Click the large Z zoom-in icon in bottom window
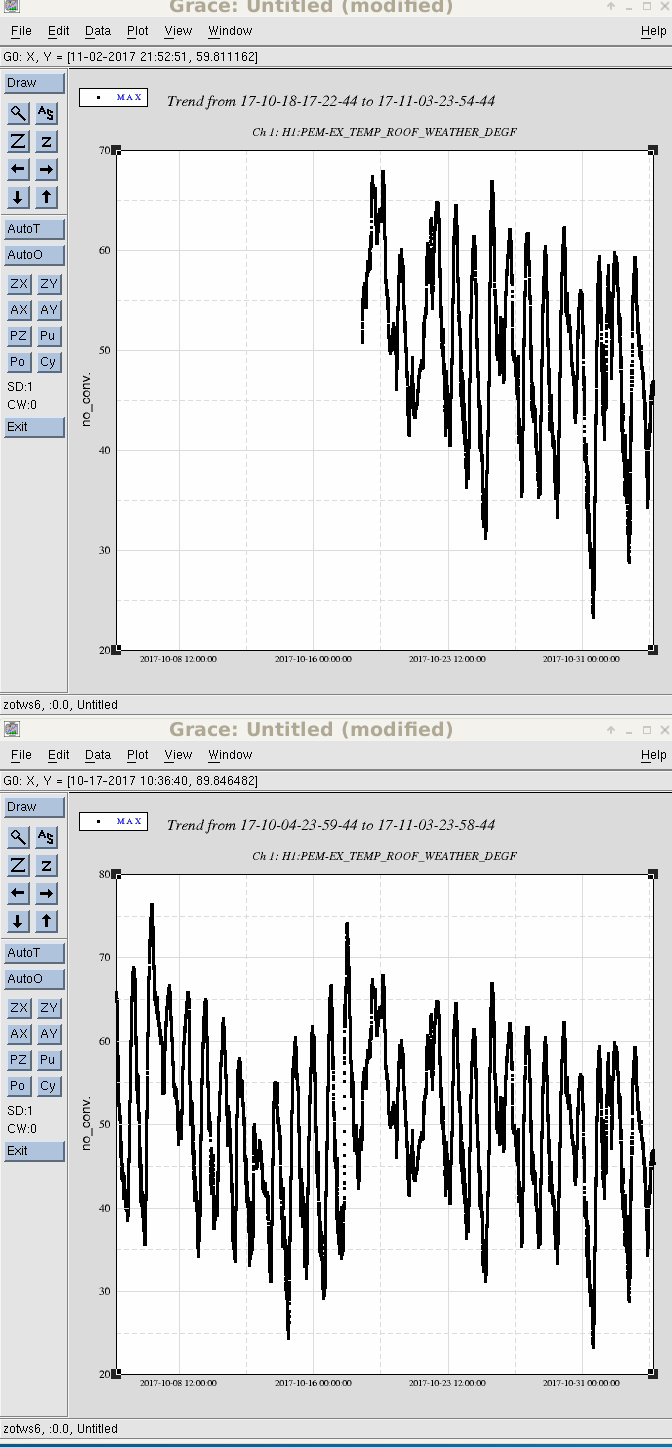 coord(19,865)
